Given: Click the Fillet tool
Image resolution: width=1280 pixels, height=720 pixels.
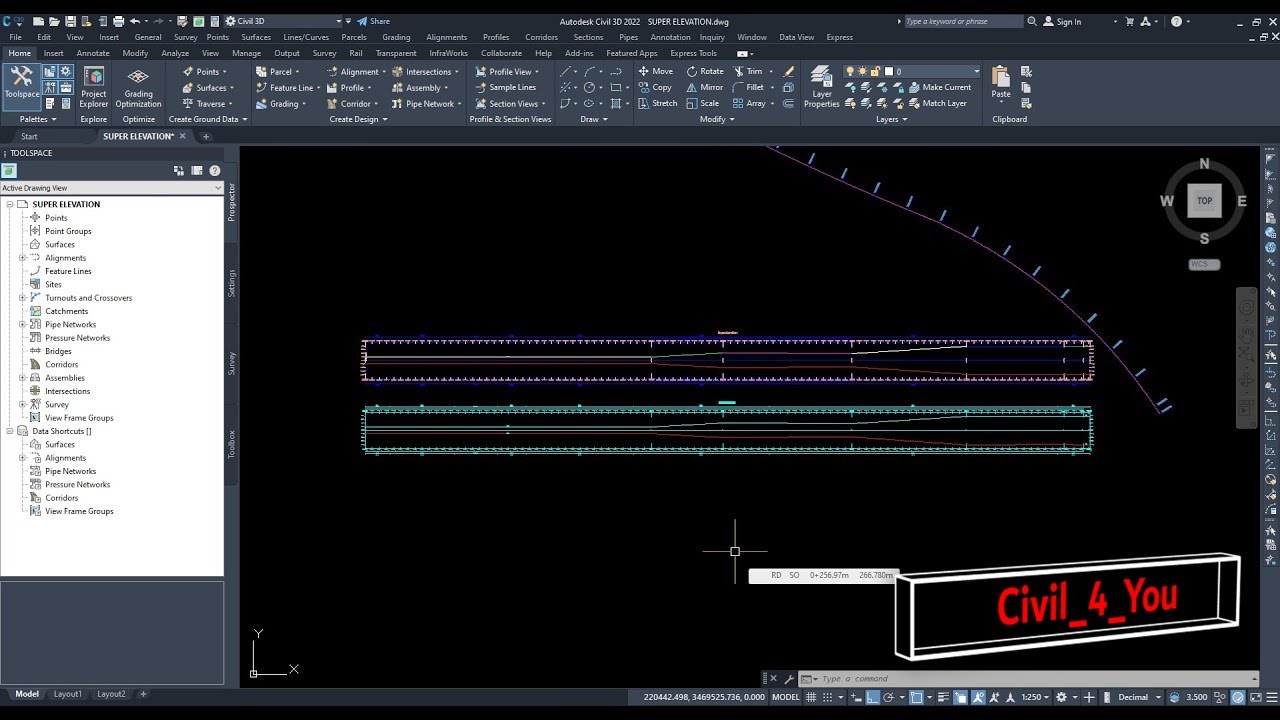Looking at the screenshot, I should (x=749, y=87).
